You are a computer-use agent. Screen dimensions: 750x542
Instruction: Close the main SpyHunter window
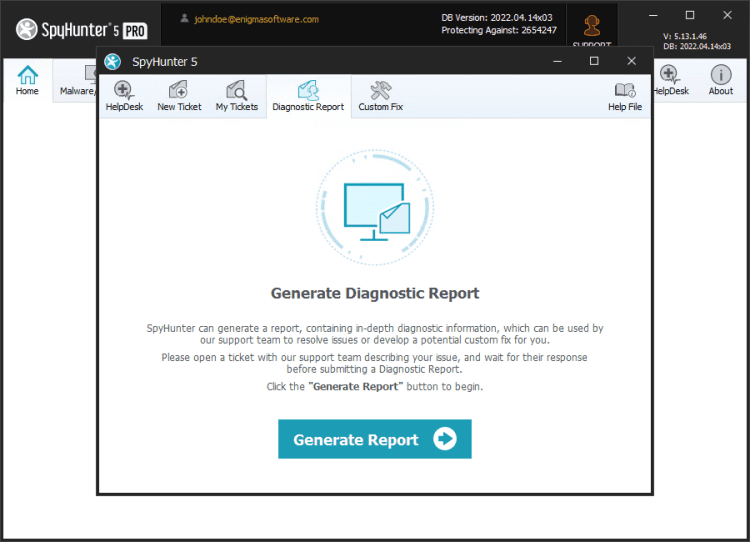click(x=728, y=15)
